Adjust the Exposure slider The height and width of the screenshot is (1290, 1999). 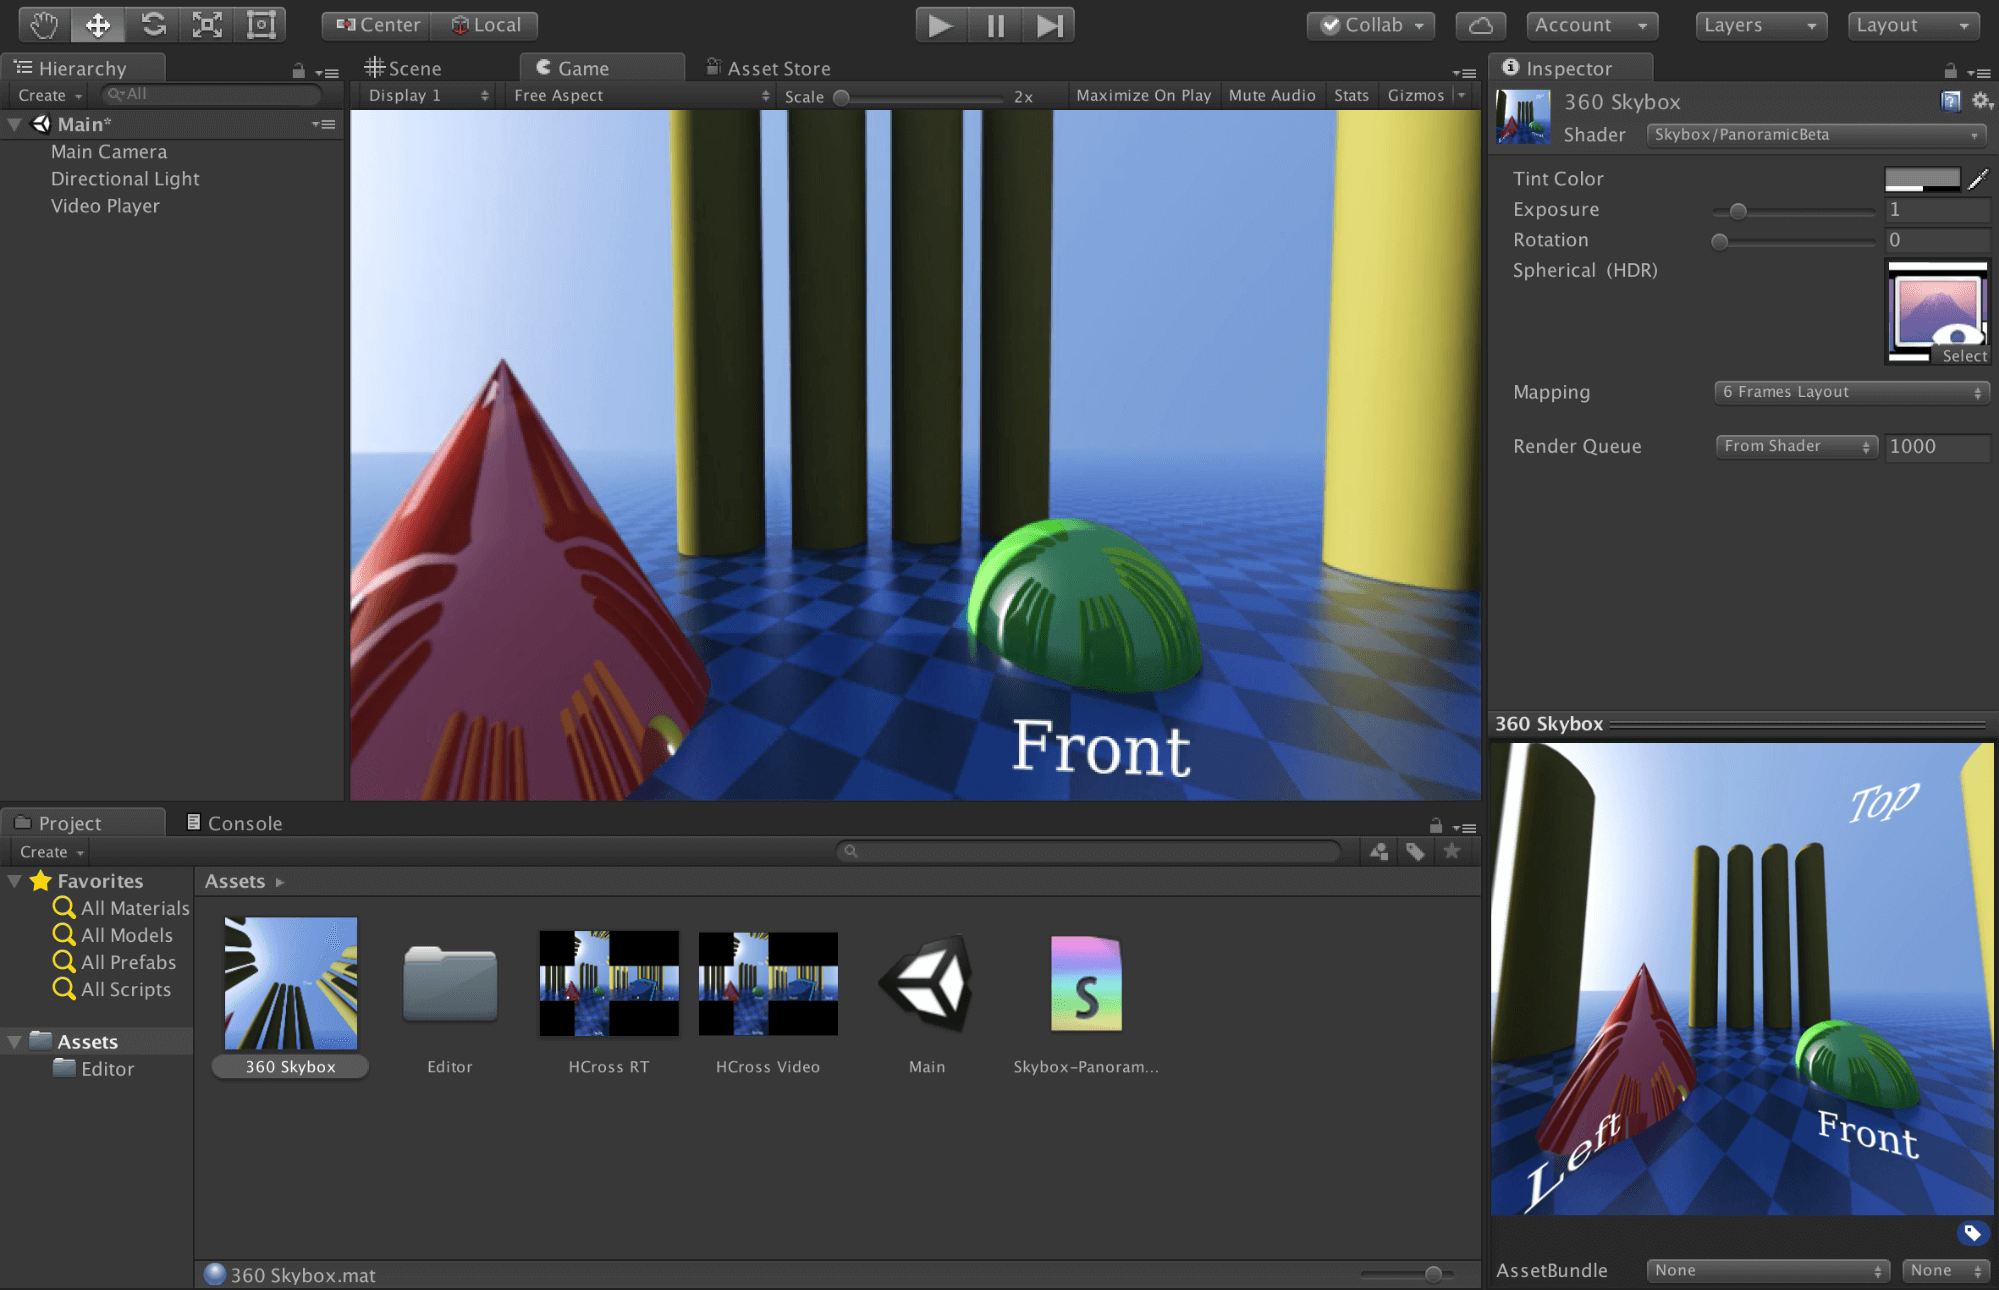(1738, 211)
